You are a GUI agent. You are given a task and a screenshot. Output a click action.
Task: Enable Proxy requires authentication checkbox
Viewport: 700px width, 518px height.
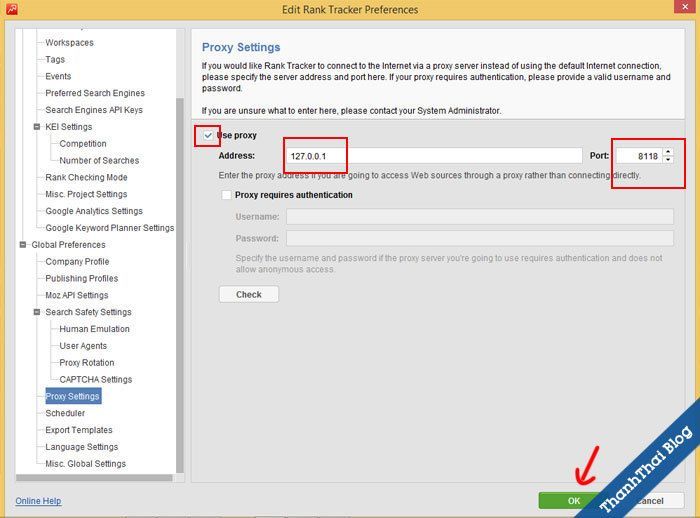[x=227, y=195]
